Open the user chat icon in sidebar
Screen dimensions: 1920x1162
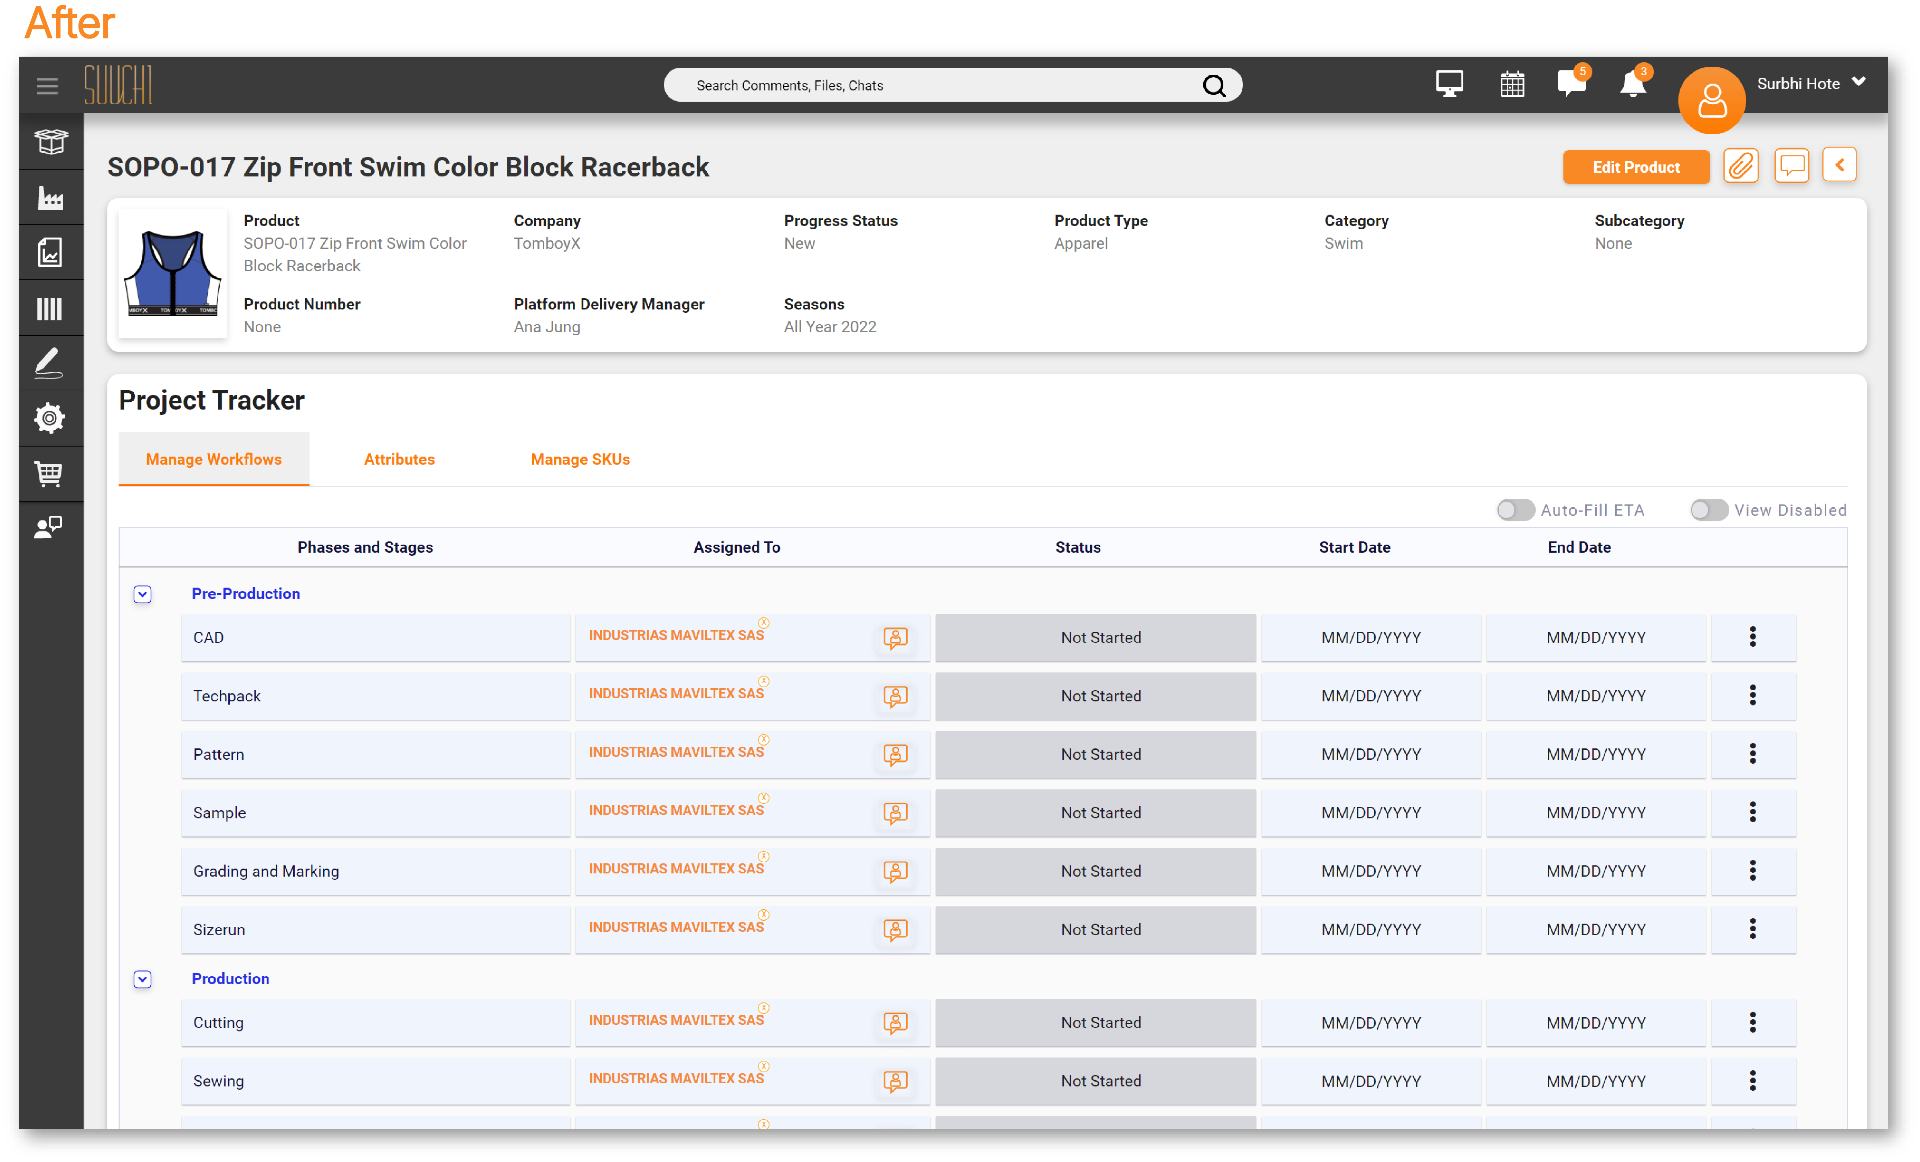coord(50,527)
